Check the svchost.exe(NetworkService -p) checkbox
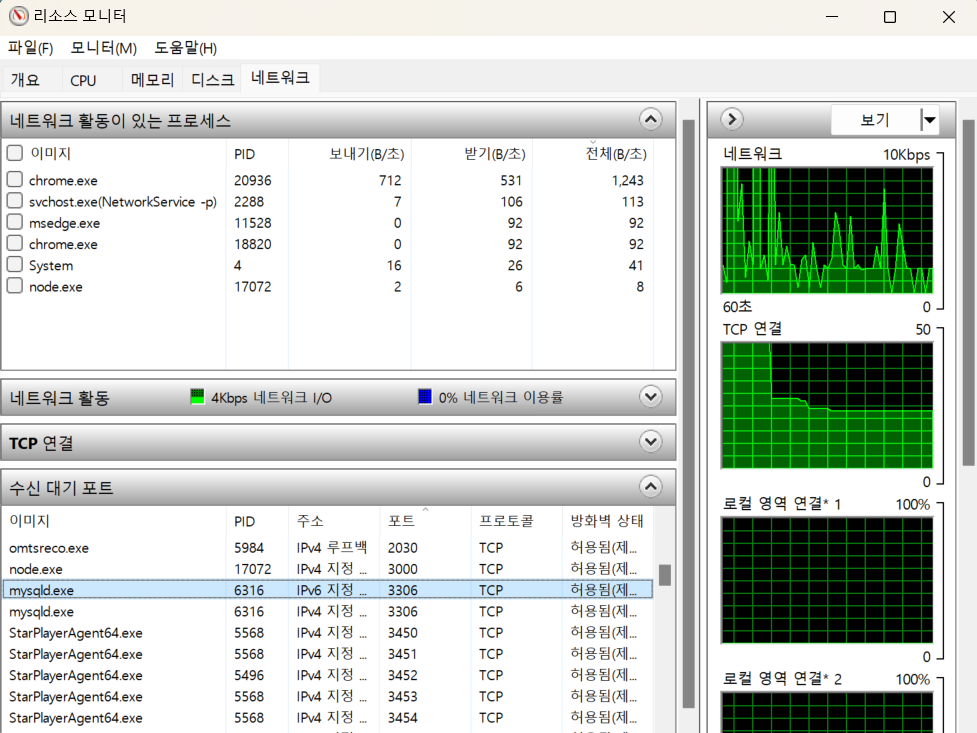Viewport: 977px width, 733px height. (x=15, y=201)
